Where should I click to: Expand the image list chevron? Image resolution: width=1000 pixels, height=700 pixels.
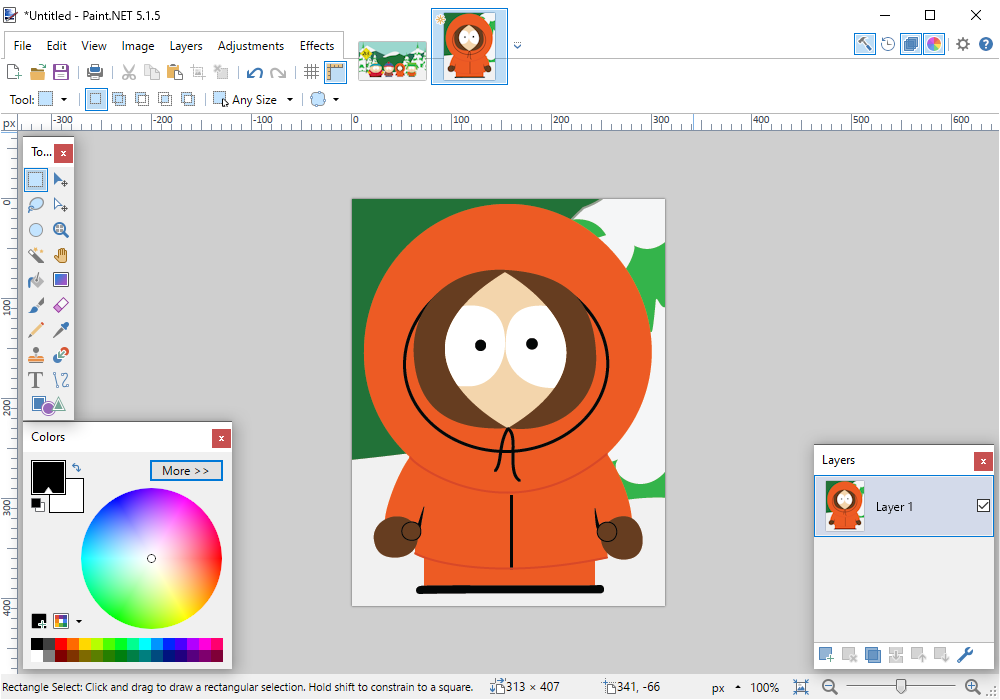[x=517, y=45]
